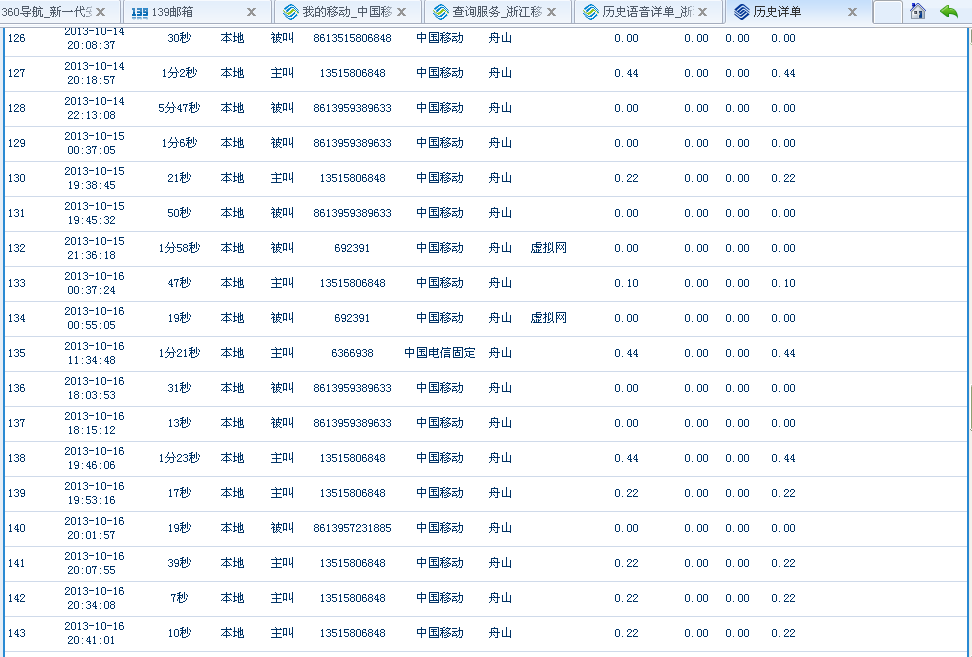
Task: Close the 360导航 tab
Action: (x=100, y=12)
